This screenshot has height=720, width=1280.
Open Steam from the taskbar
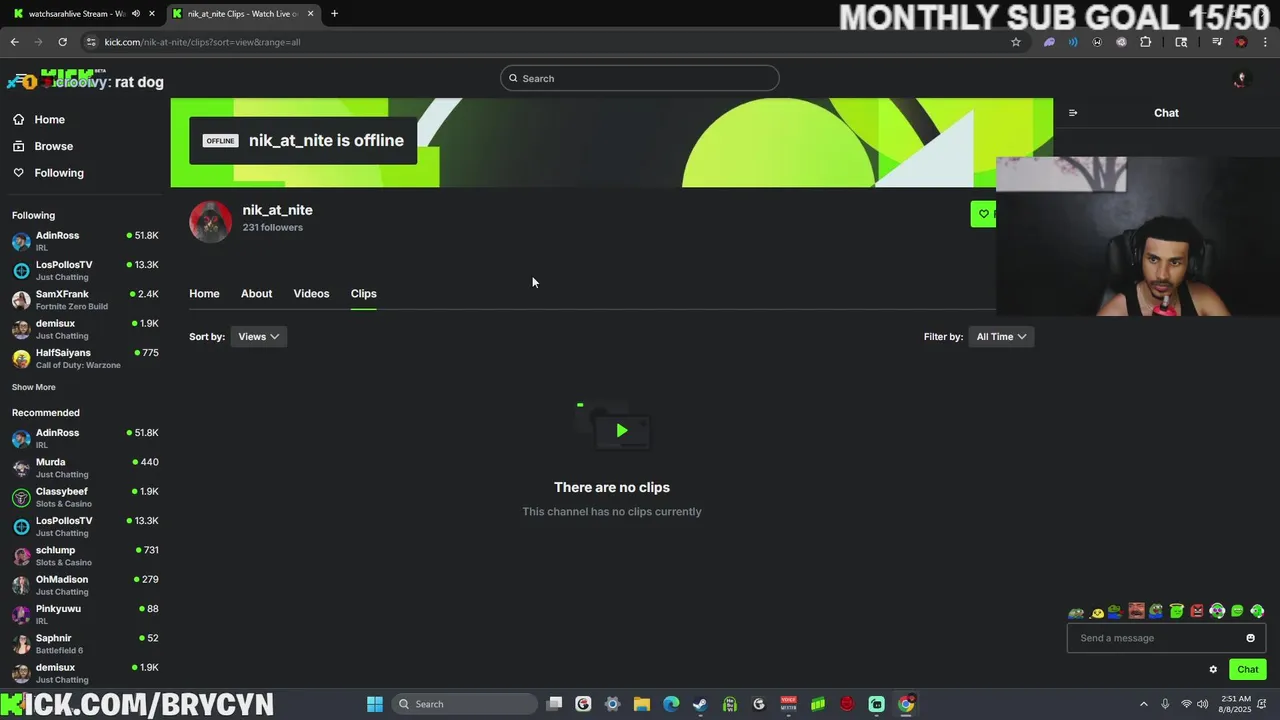tap(700, 704)
